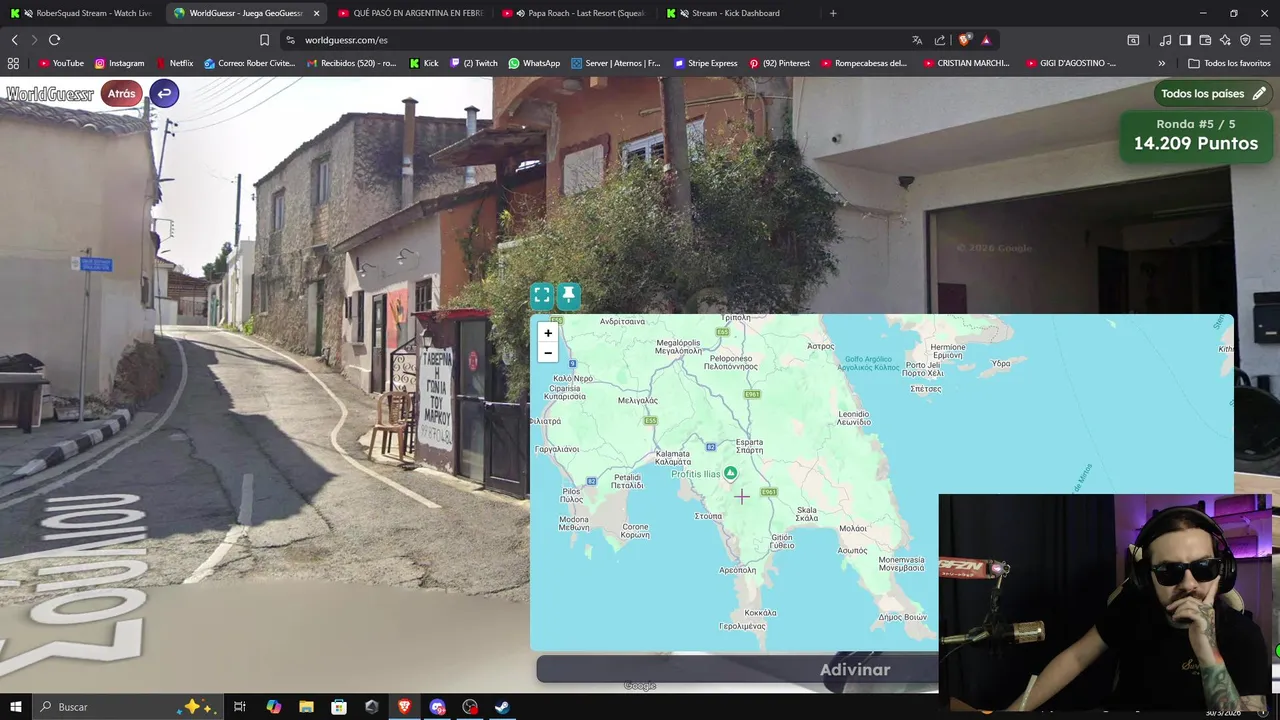1280x720 pixels.
Task: Open the (2) Twitch bookmark
Action: click(x=474, y=63)
